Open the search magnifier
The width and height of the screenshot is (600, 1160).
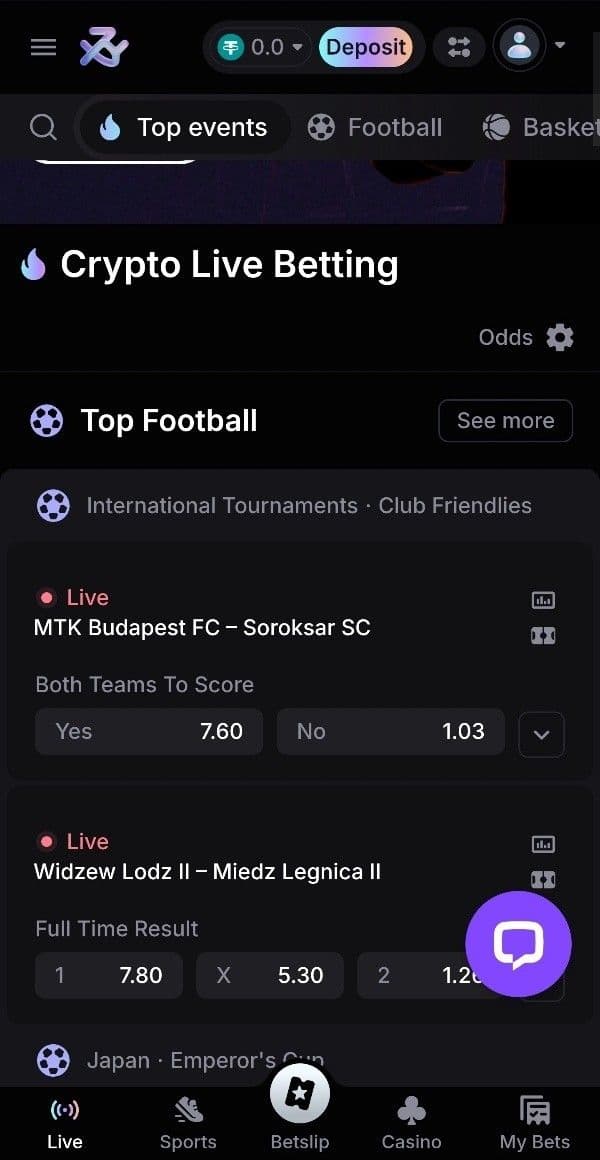tap(42, 127)
